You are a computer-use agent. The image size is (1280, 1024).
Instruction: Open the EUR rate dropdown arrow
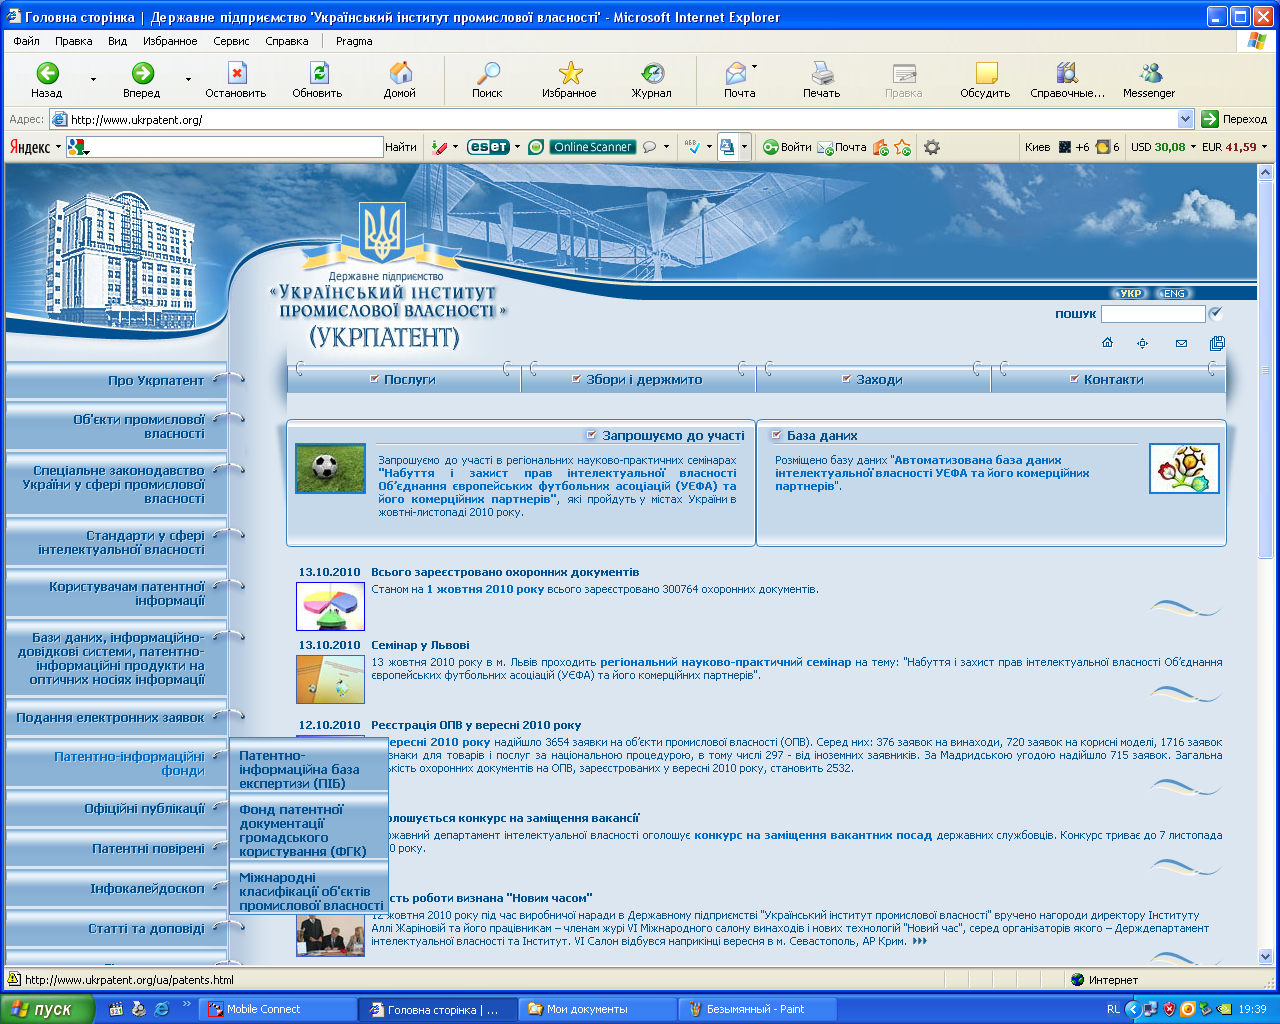coord(1264,147)
